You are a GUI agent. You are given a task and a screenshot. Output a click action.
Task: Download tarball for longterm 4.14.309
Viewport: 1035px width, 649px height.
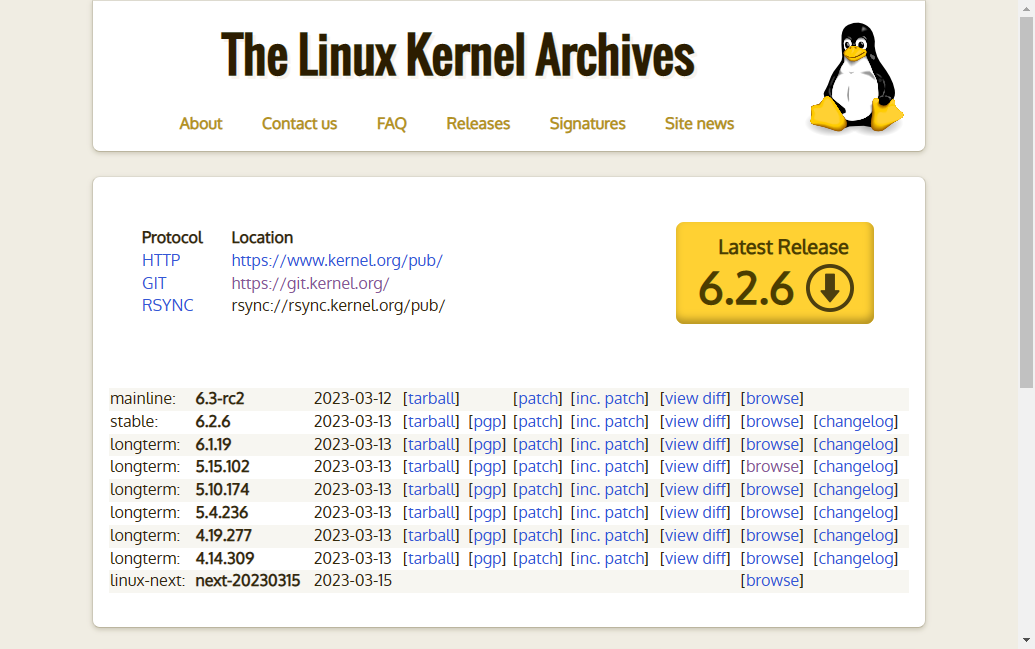431,559
